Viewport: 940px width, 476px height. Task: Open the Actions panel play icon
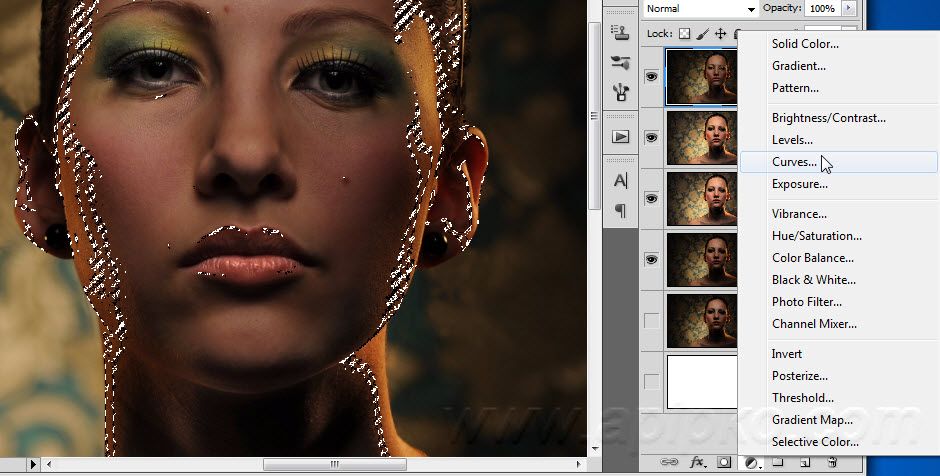620,137
